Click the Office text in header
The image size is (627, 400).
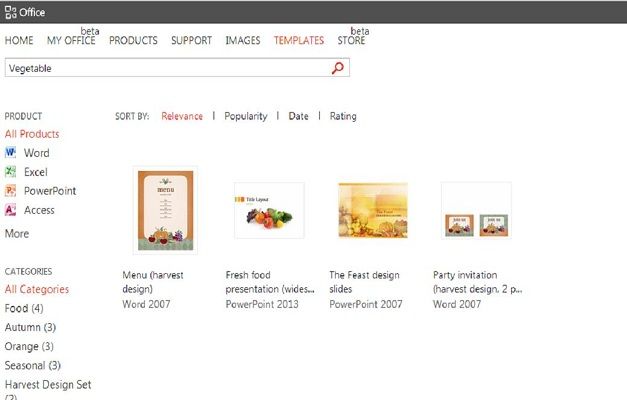(32, 12)
